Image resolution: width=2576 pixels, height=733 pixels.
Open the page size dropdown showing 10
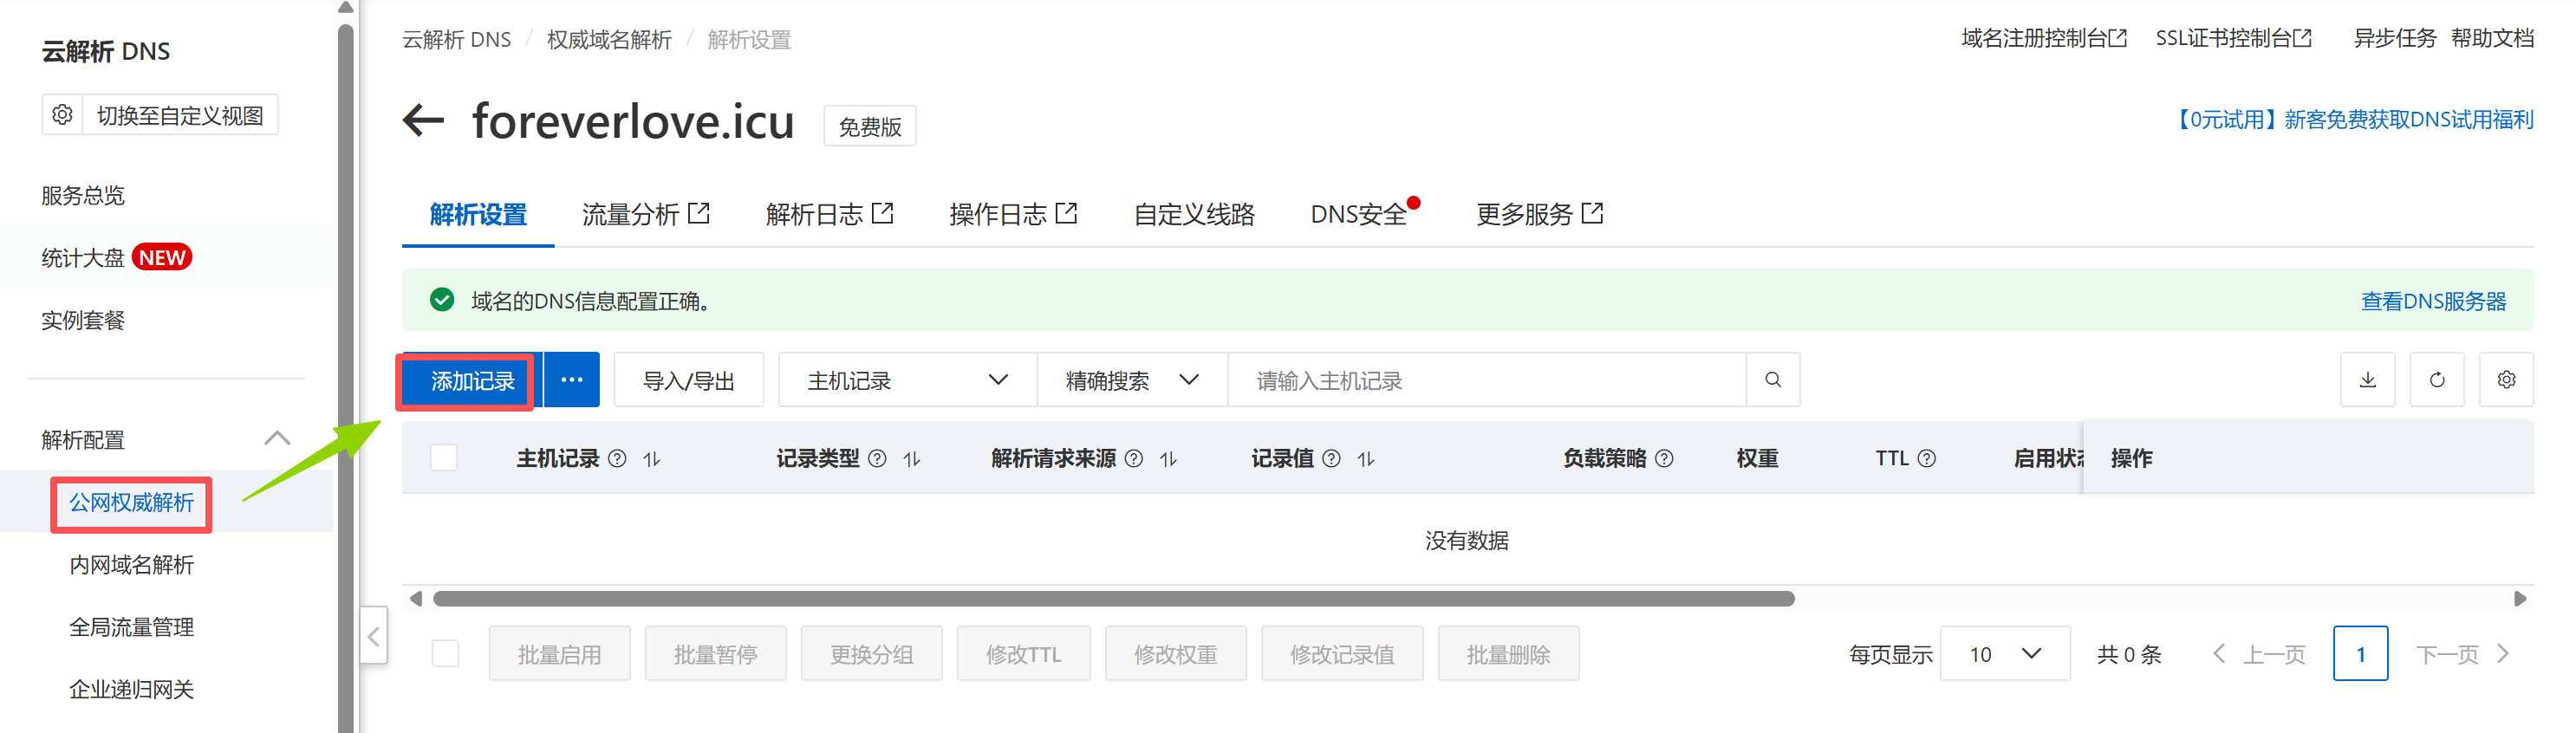point(2004,654)
